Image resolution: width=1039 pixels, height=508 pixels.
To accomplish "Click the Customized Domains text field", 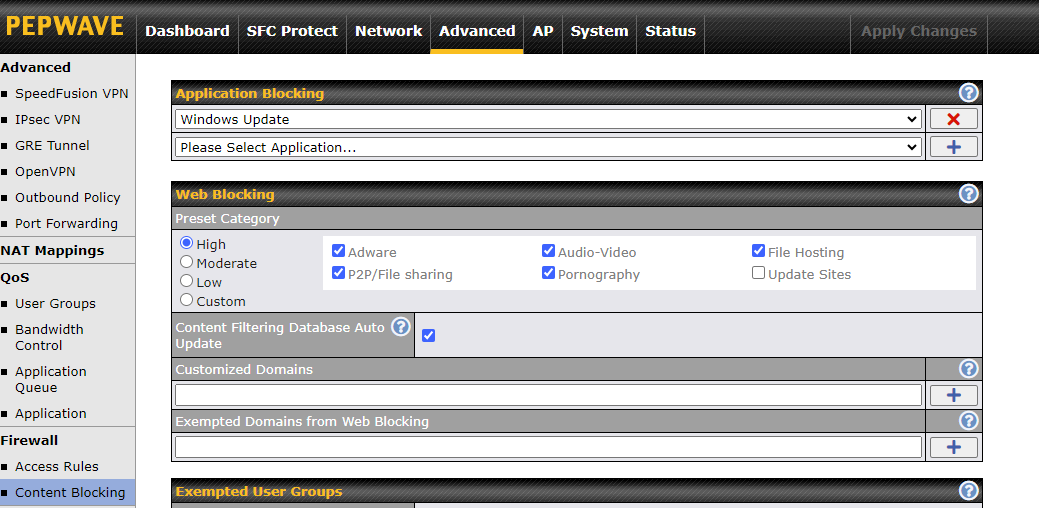I will pos(547,395).
